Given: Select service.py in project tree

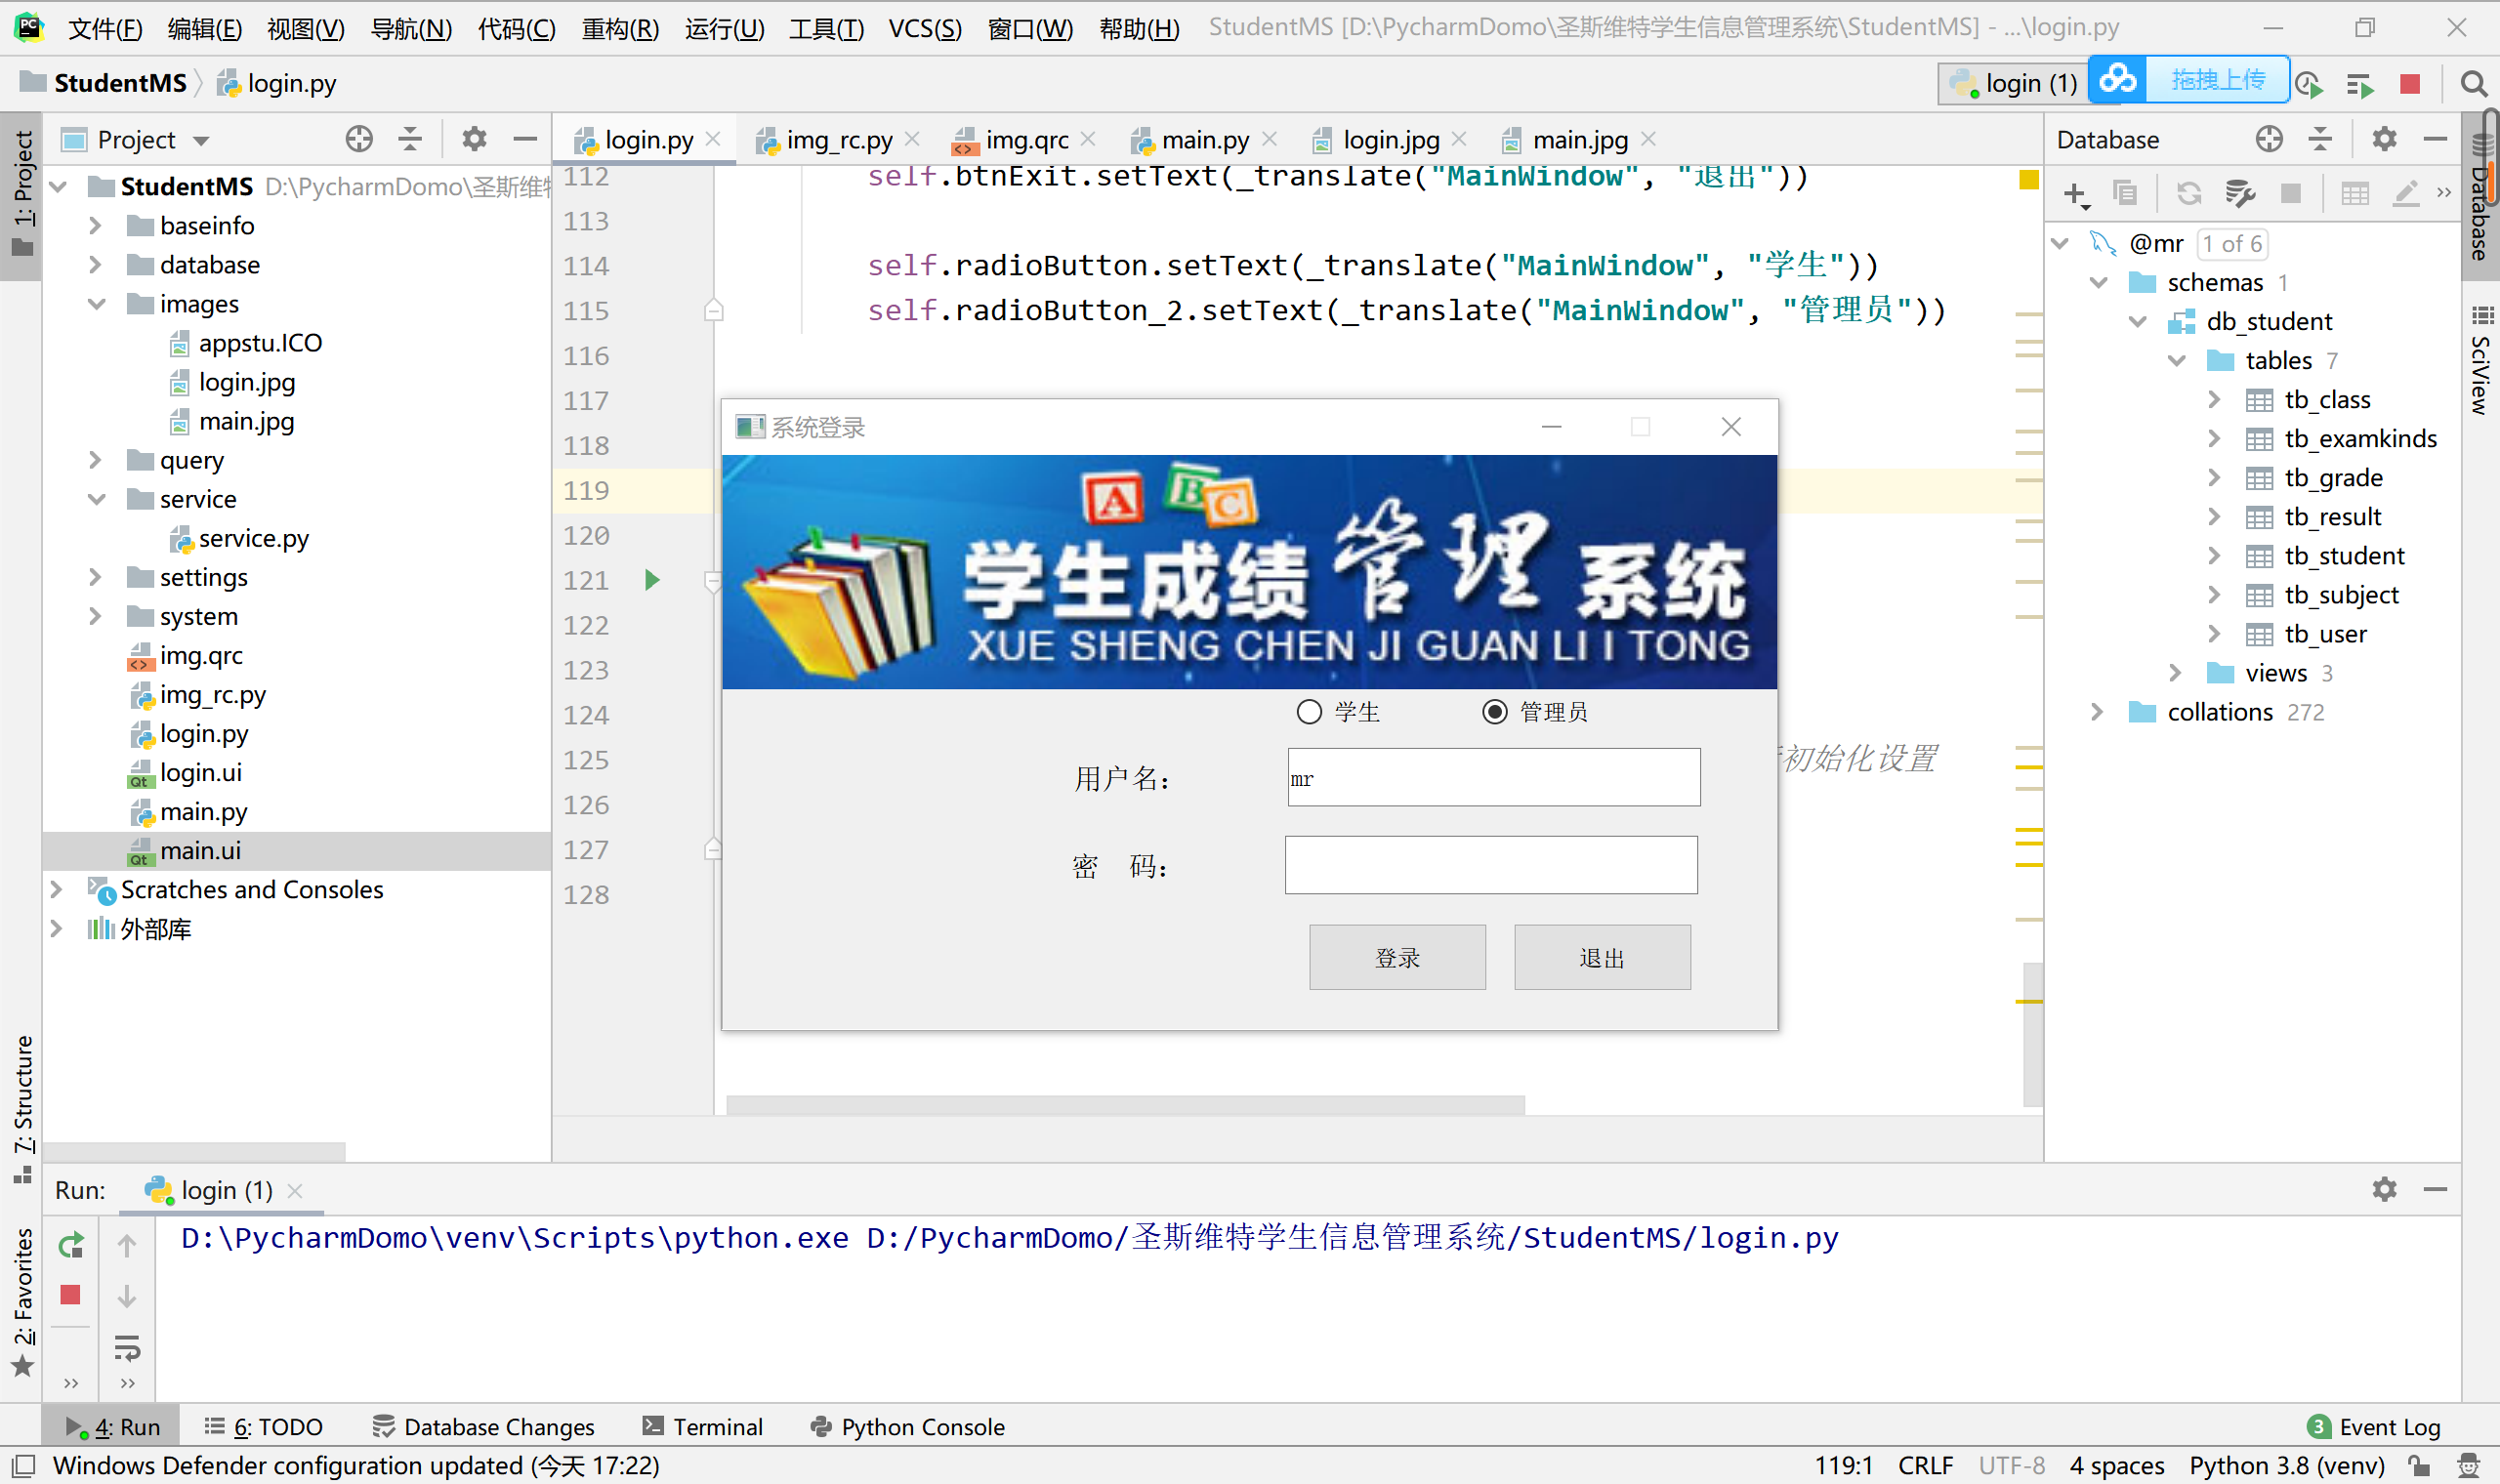Looking at the screenshot, I should tap(253, 538).
